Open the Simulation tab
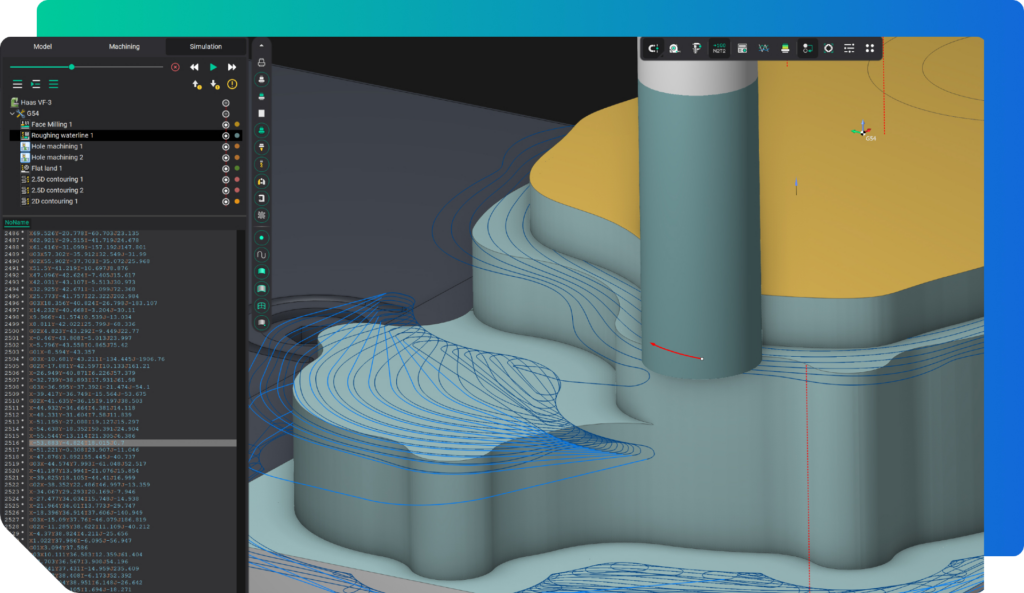The width and height of the screenshot is (1024, 593). (x=206, y=46)
